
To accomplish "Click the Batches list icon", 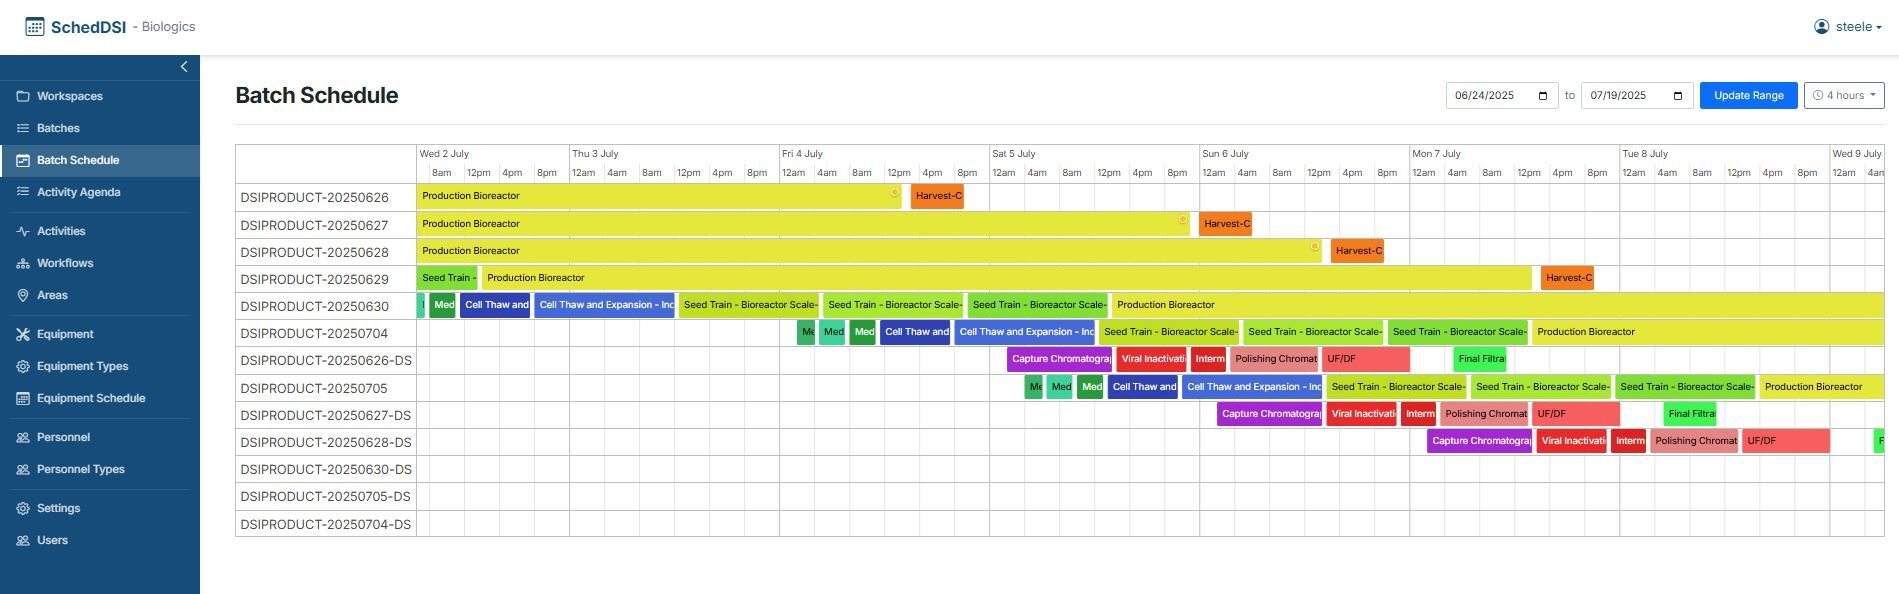I will point(23,128).
